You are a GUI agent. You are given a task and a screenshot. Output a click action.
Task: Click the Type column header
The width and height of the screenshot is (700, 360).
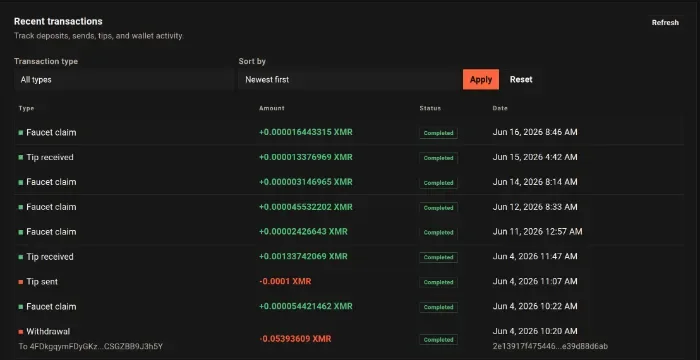point(26,108)
